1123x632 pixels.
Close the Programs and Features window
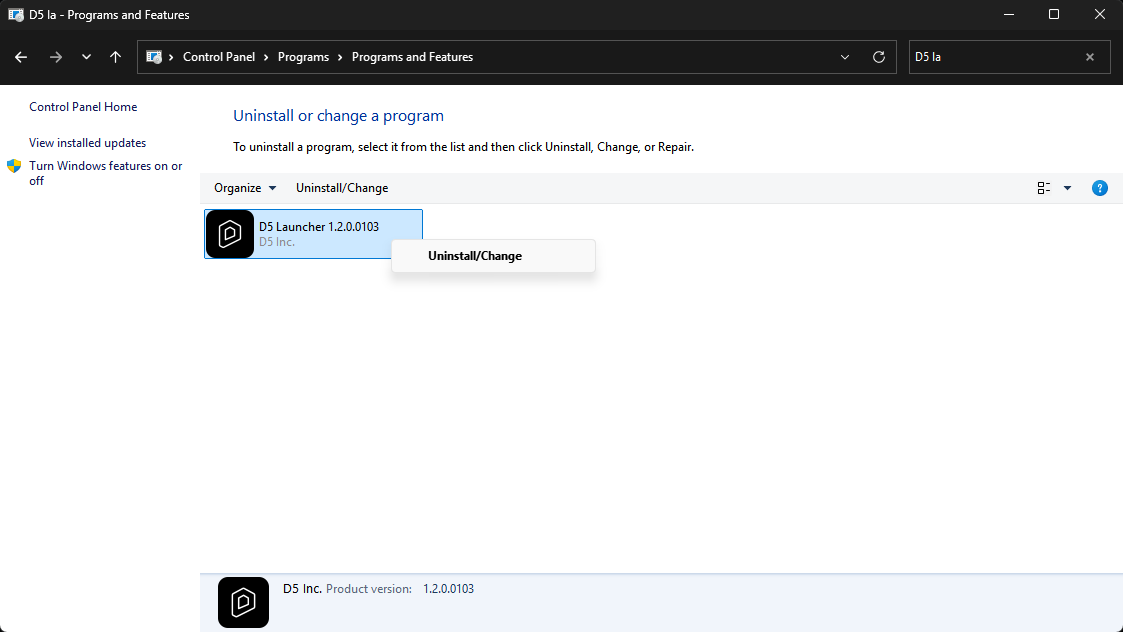[1099, 14]
